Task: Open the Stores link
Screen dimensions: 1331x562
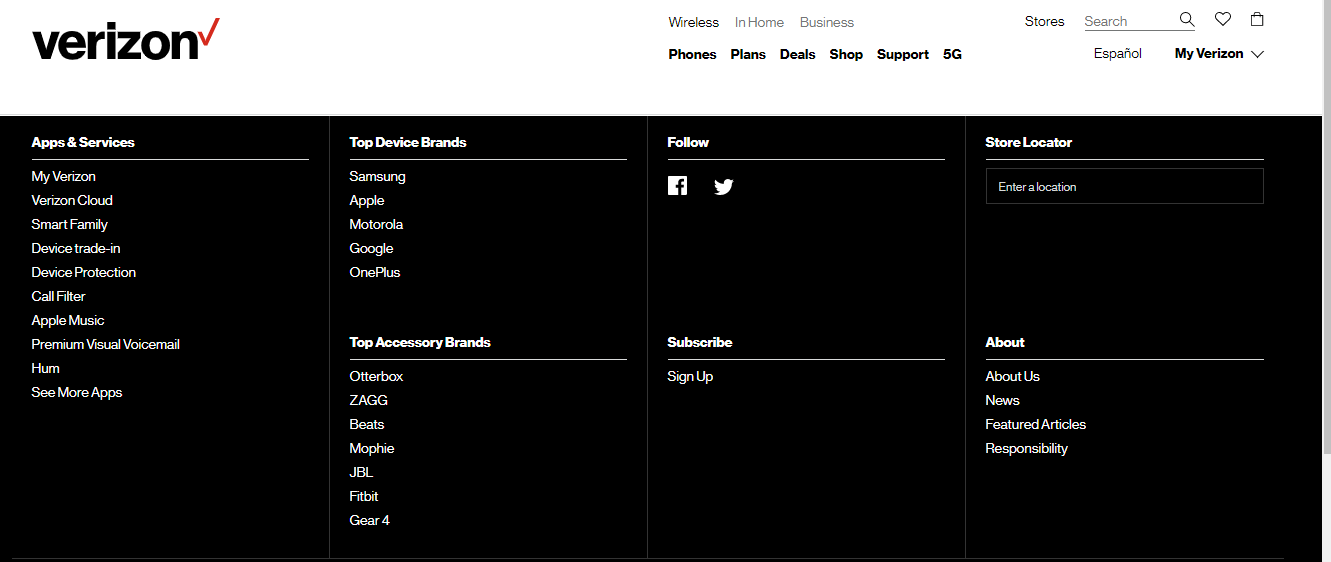Action: pyautogui.click(x=1044, y=21)
